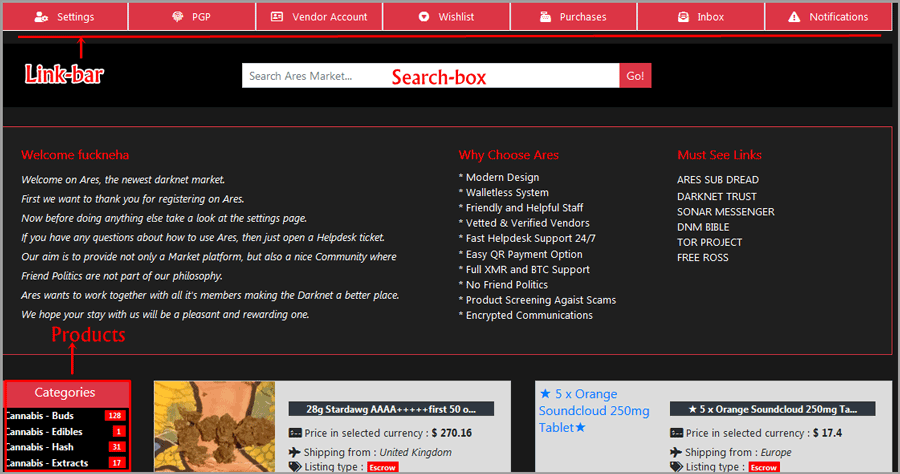The height and width of the screenshot is (474, 900).
Task: Click the Go! search button
Action: point(635,76)
